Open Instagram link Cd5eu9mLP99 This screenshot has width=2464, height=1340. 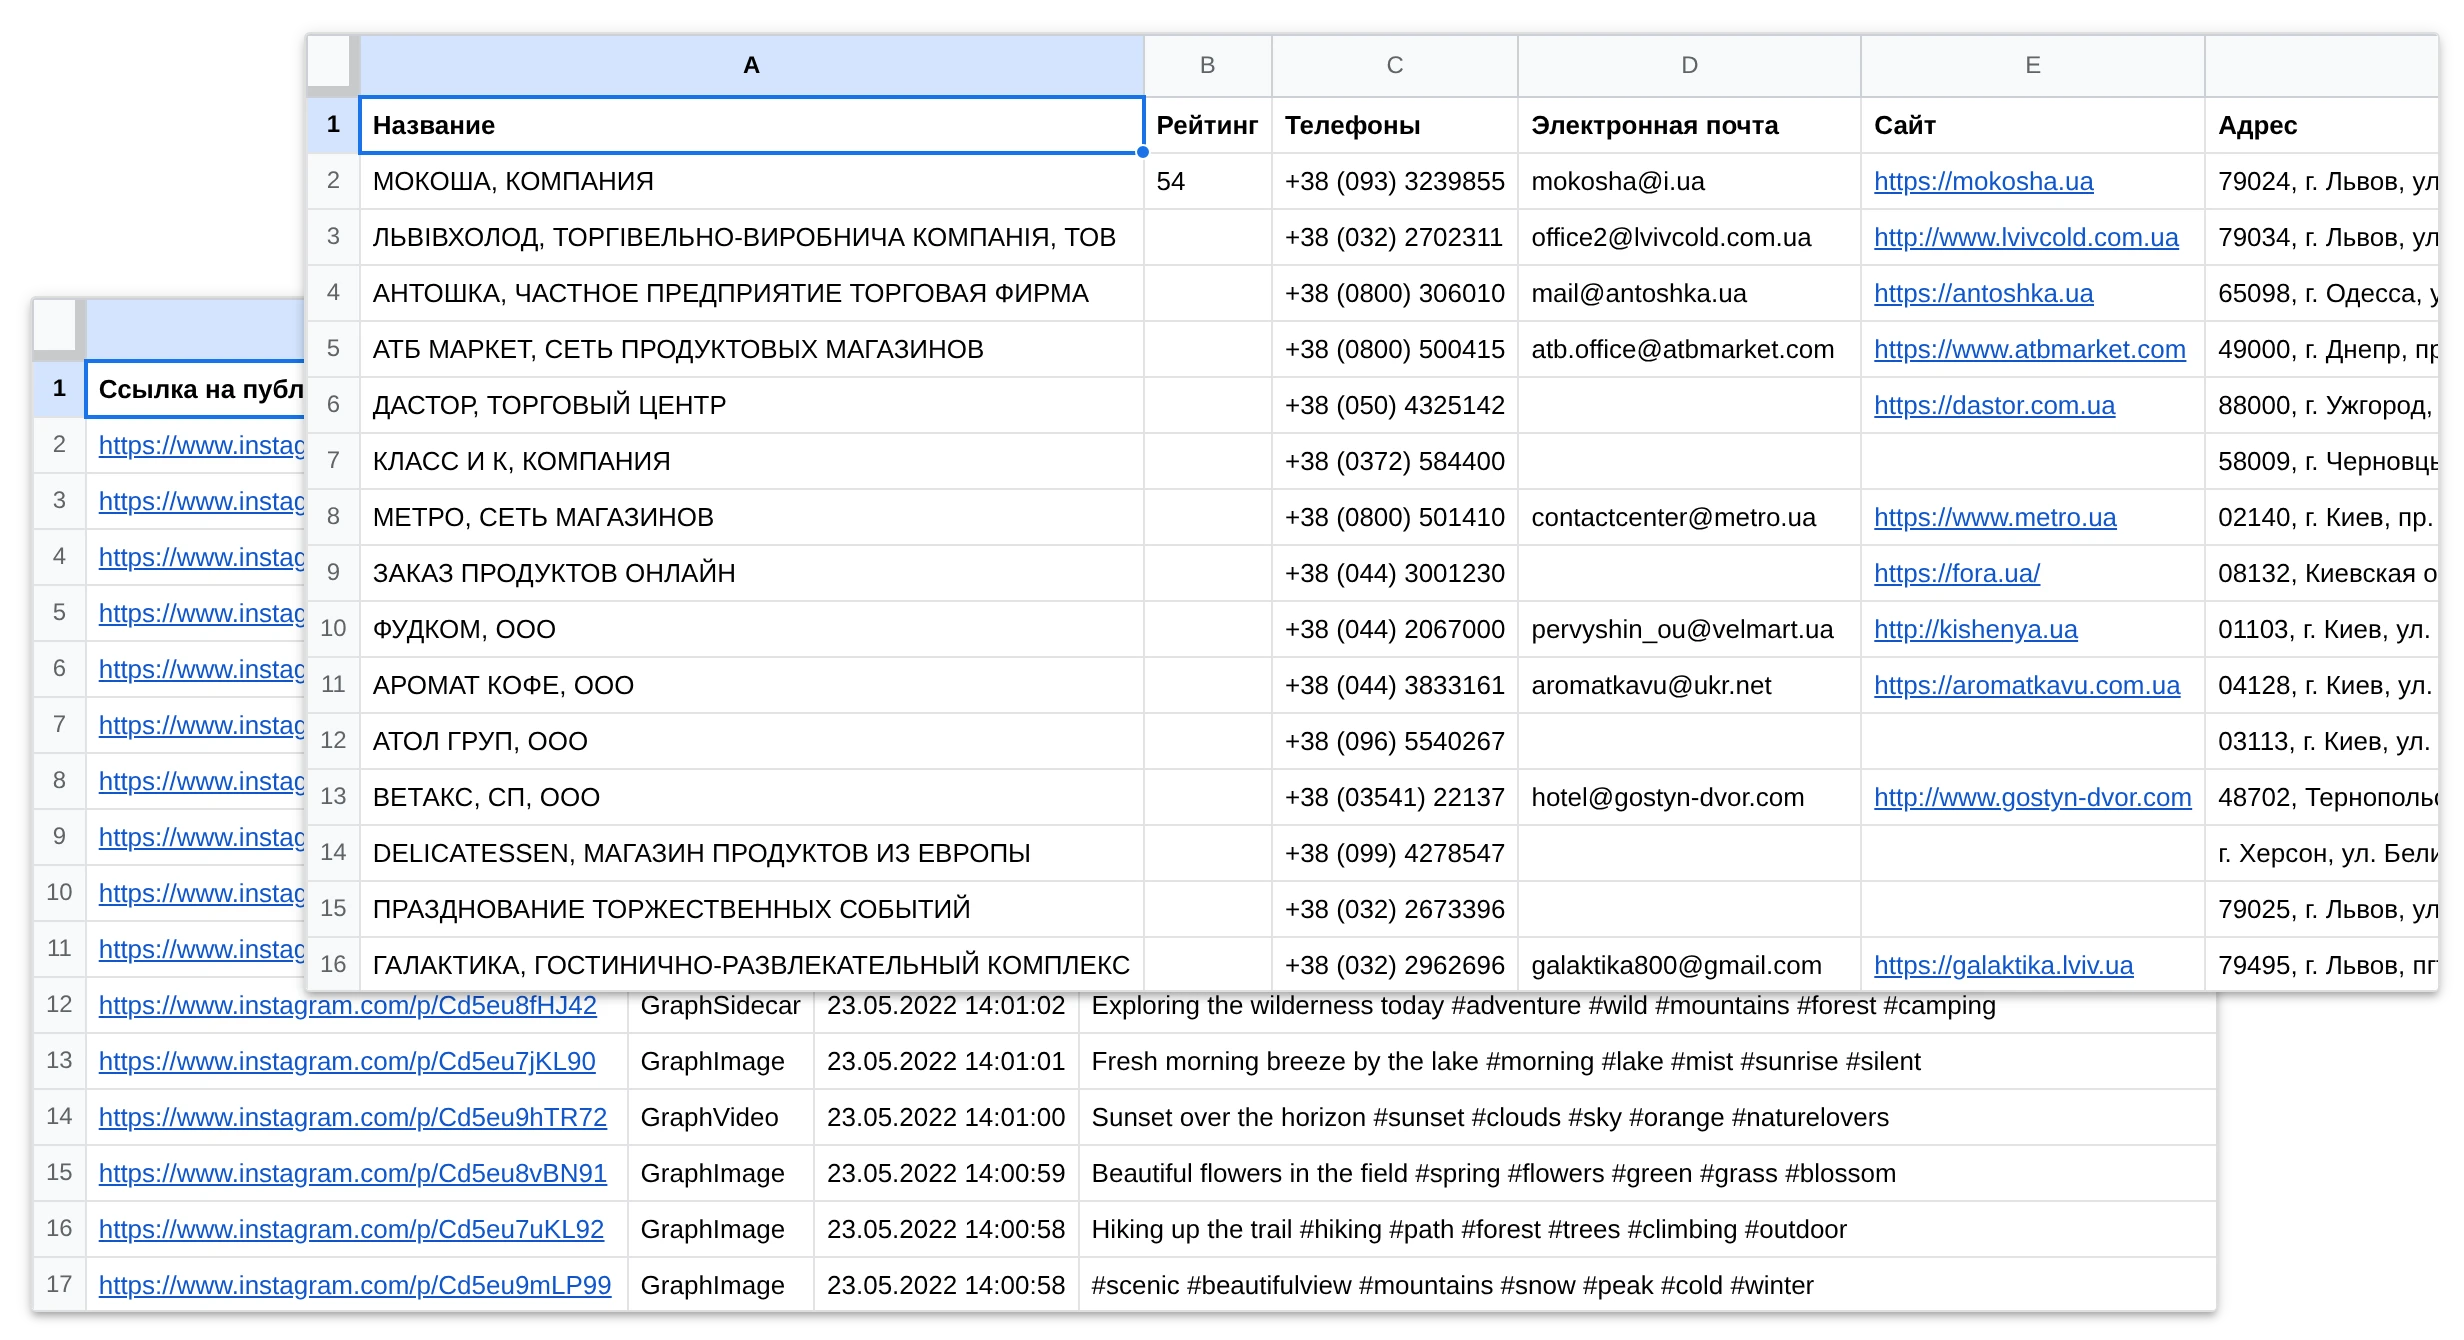tap(354, 1285)
